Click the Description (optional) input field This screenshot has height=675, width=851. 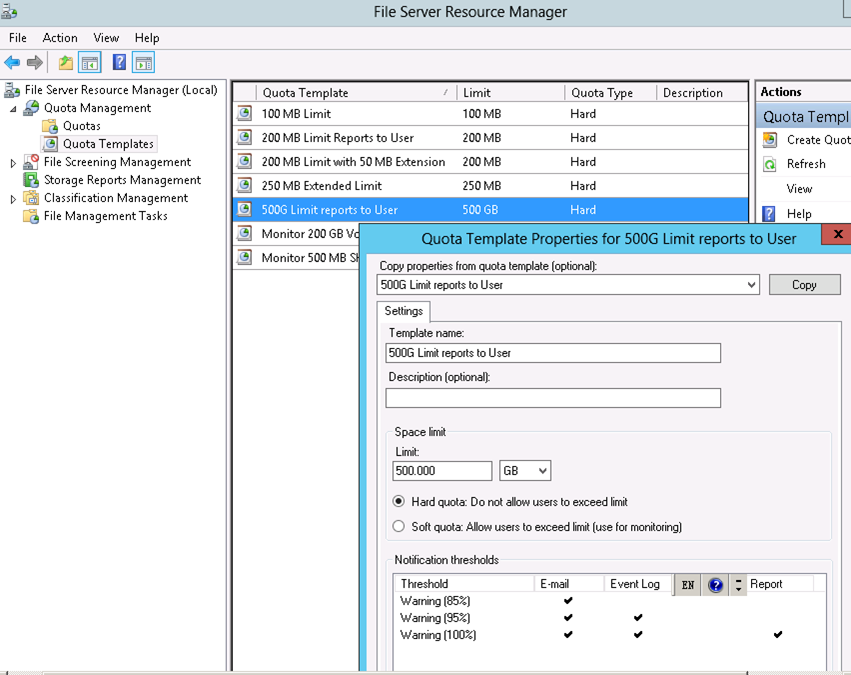(x=553, y=398)
